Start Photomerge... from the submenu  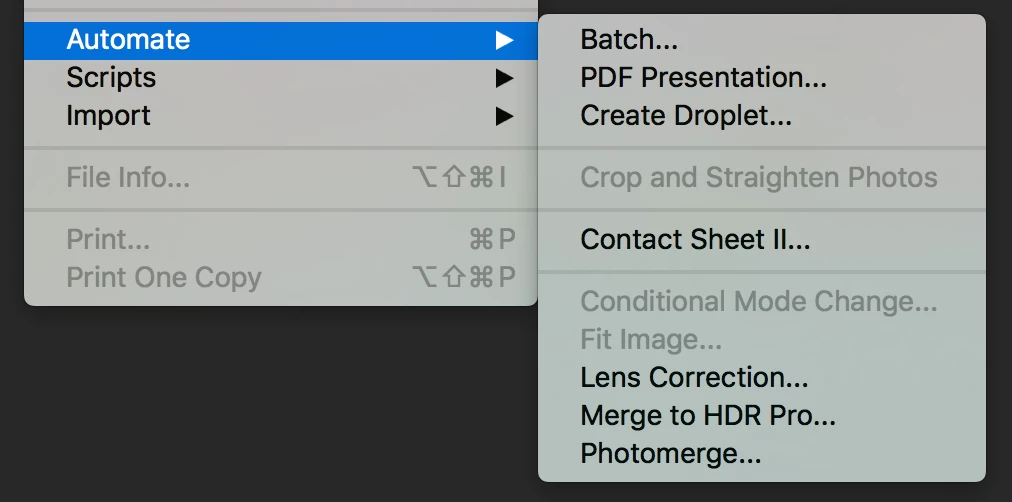671,454
